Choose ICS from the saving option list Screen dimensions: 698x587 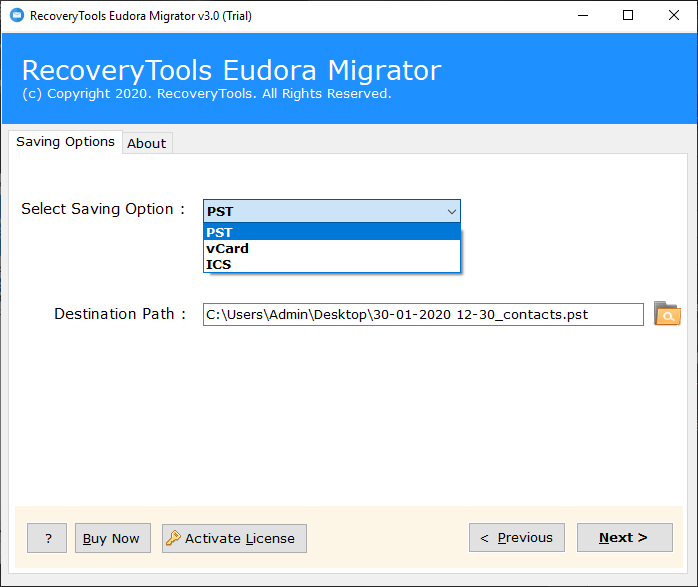pyautogui.click(x=332, y=264)
